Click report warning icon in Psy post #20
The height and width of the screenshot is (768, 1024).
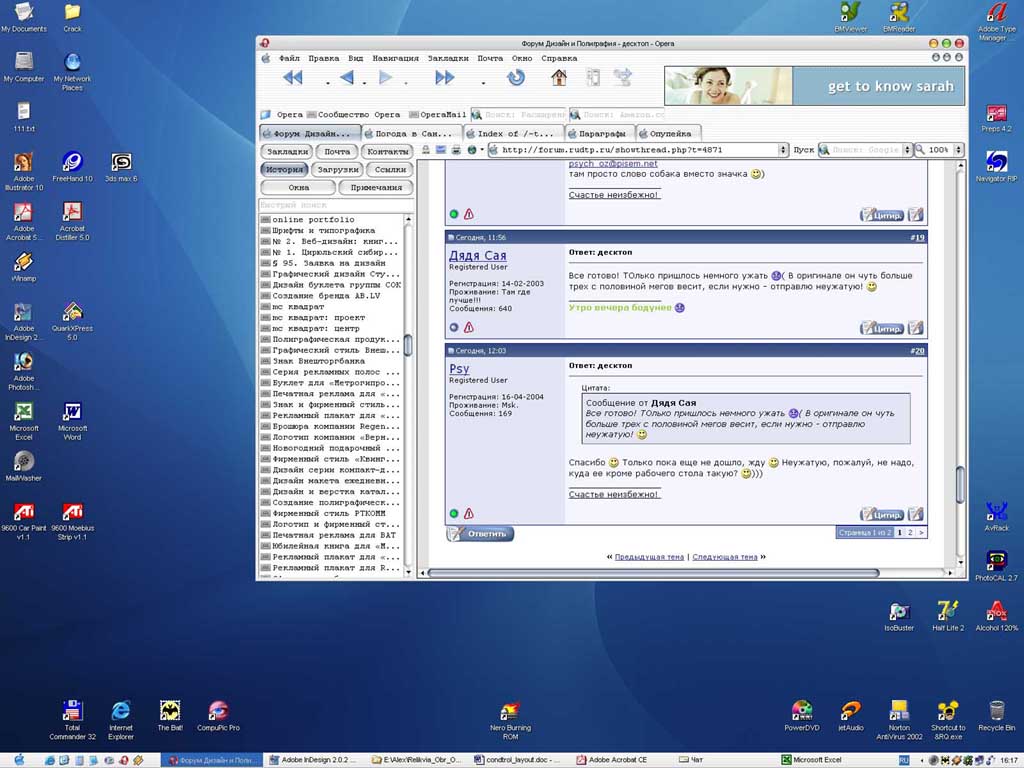[x=468, y=514]
